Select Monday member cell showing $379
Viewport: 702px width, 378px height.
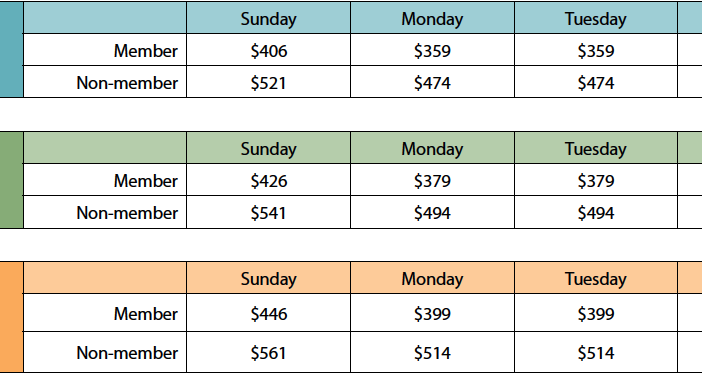[x=432, y=180]
